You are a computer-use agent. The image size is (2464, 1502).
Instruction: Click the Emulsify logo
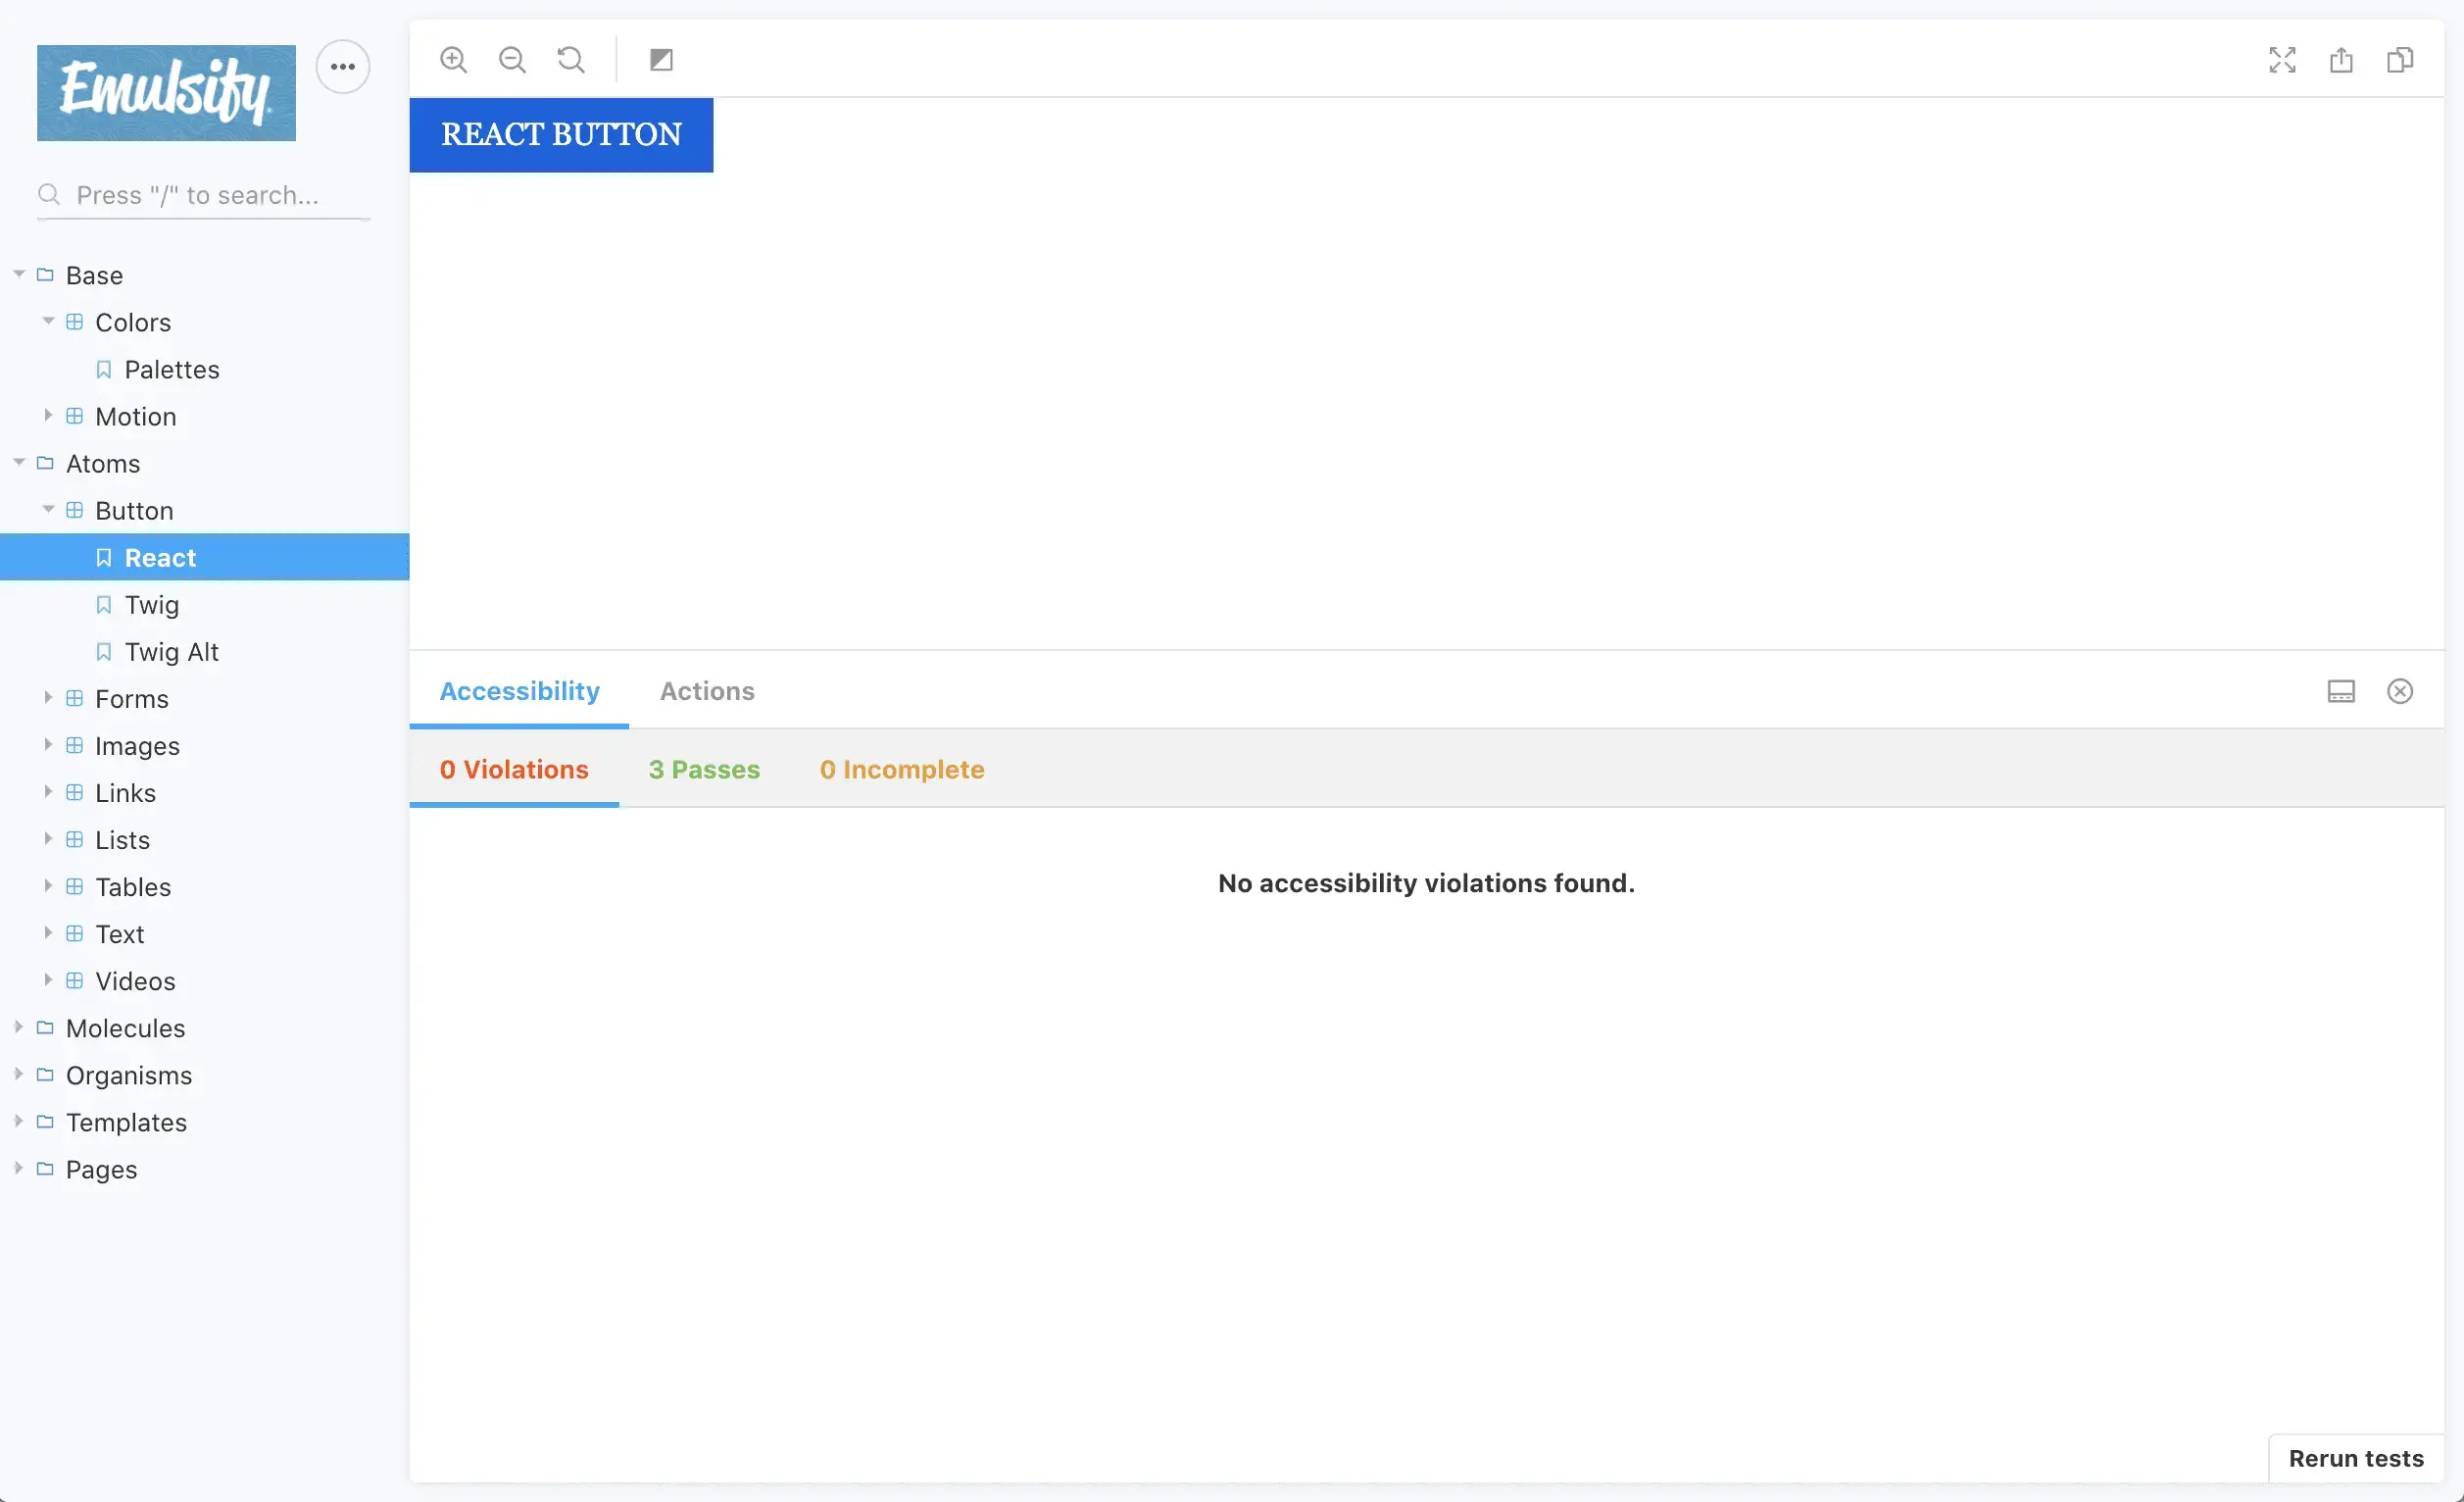166,92
